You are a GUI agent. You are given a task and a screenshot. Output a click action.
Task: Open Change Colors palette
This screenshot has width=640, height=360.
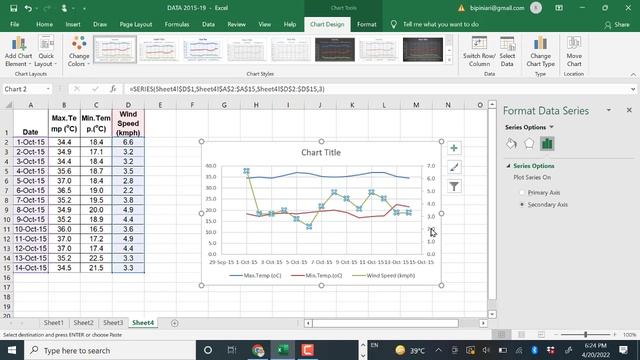(x=78, y=51)
